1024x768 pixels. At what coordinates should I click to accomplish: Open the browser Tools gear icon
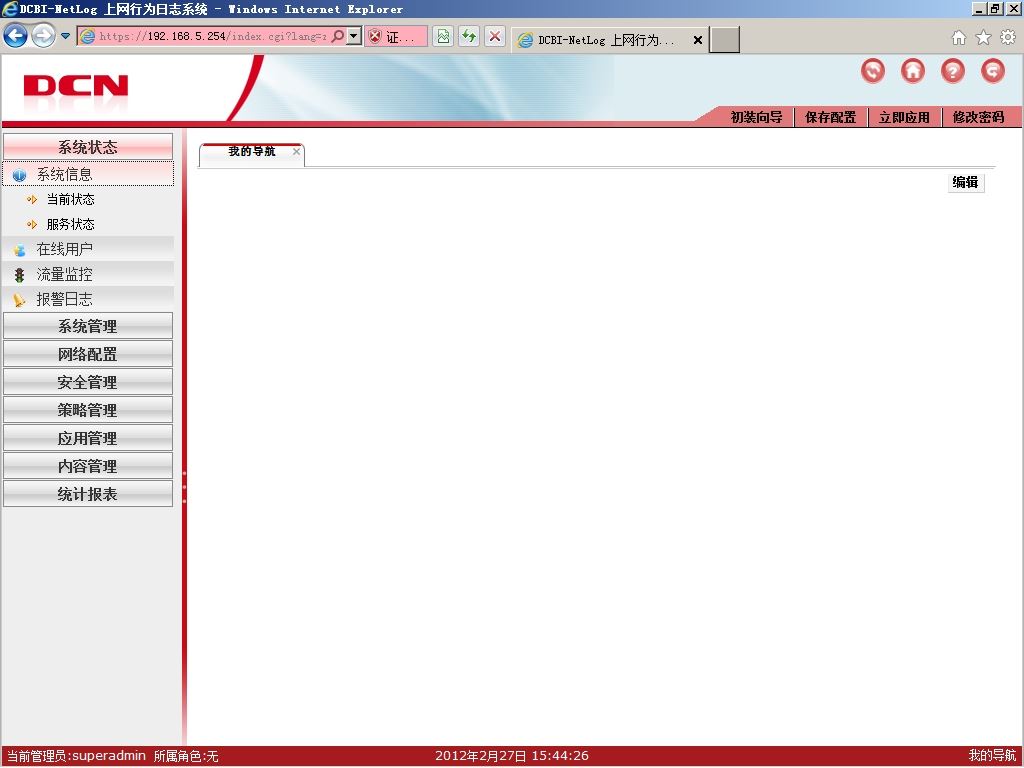click(x=1008, y=38)
